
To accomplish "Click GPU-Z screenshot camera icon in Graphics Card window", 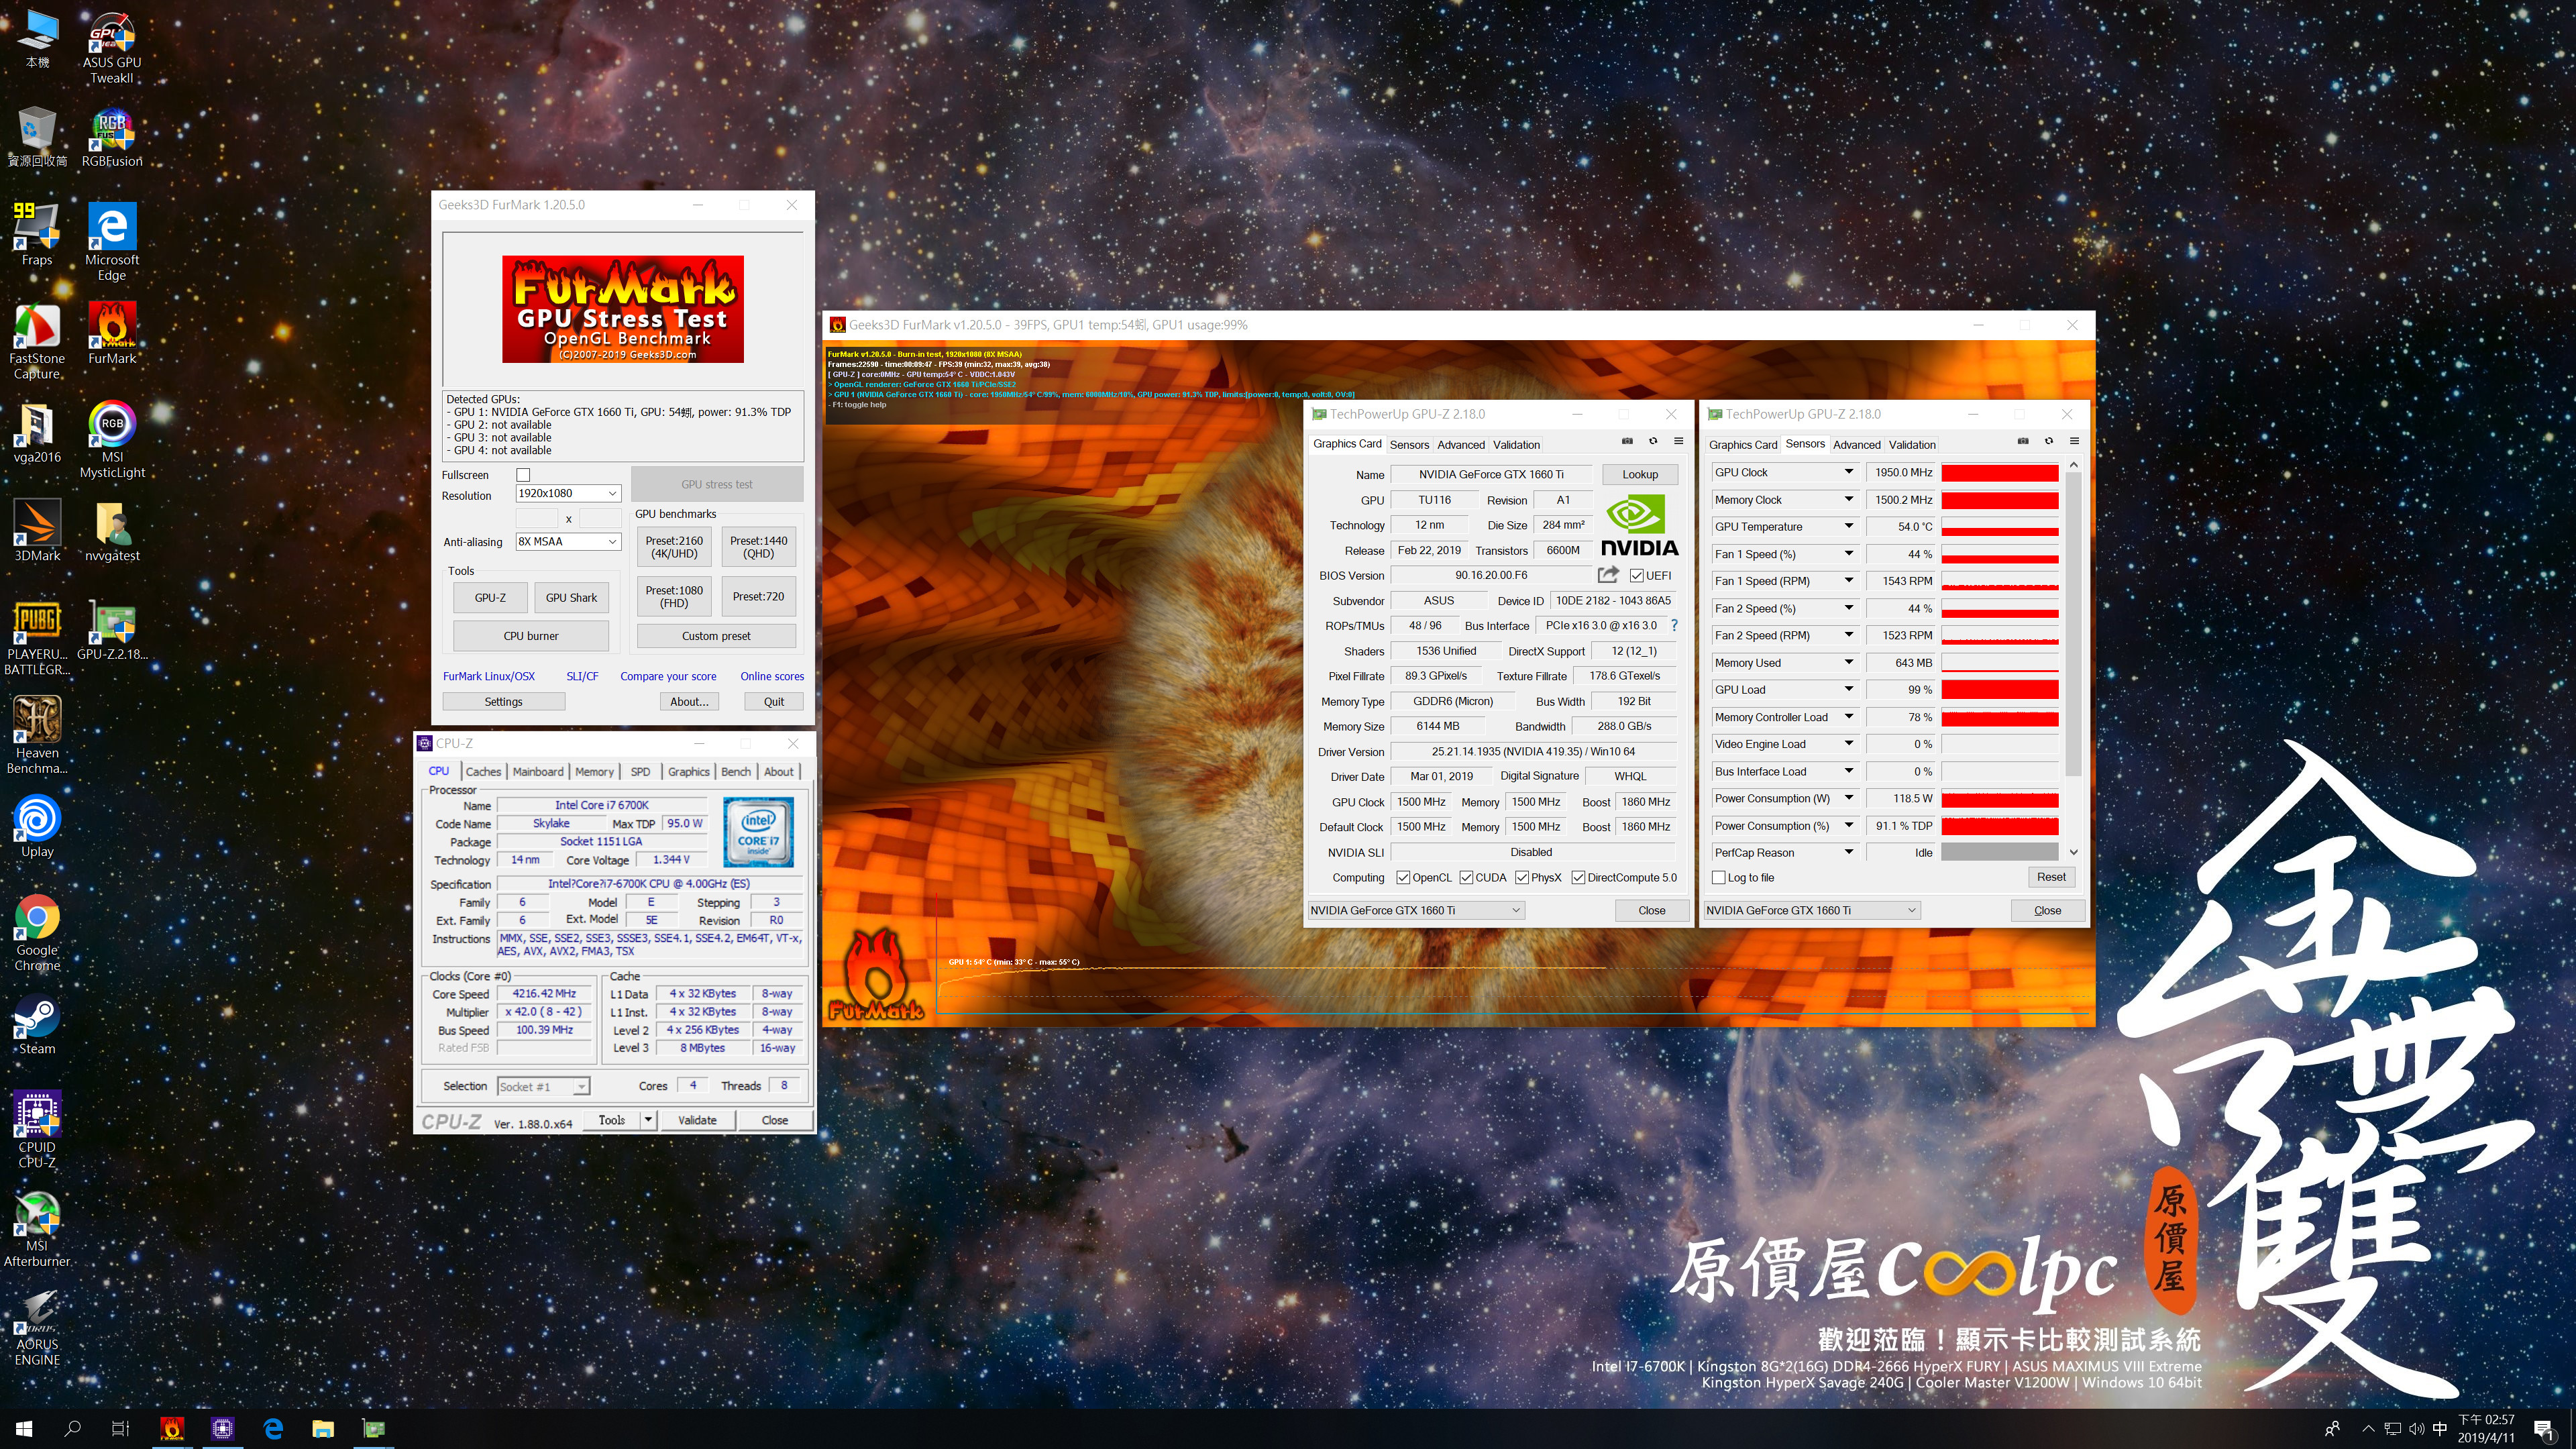I will pyautogui.click(x=1627, y=441).
